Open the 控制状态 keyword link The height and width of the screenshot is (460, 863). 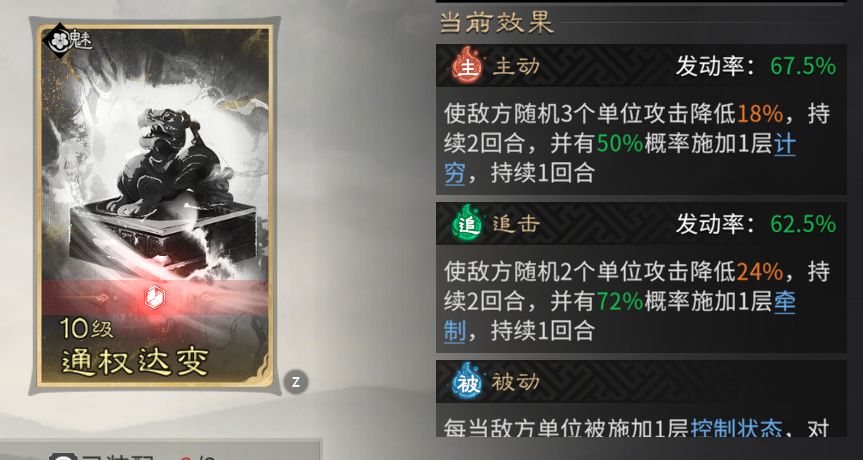pos(736,428)
